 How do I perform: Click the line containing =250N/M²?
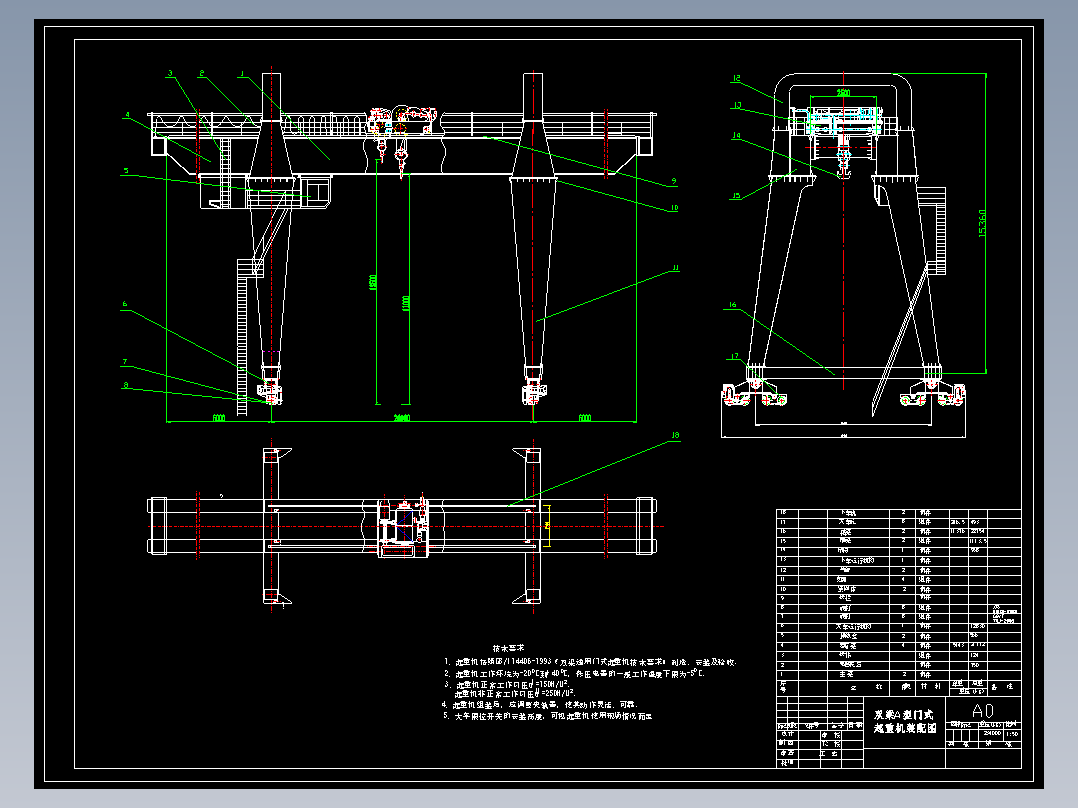[514, 694]
